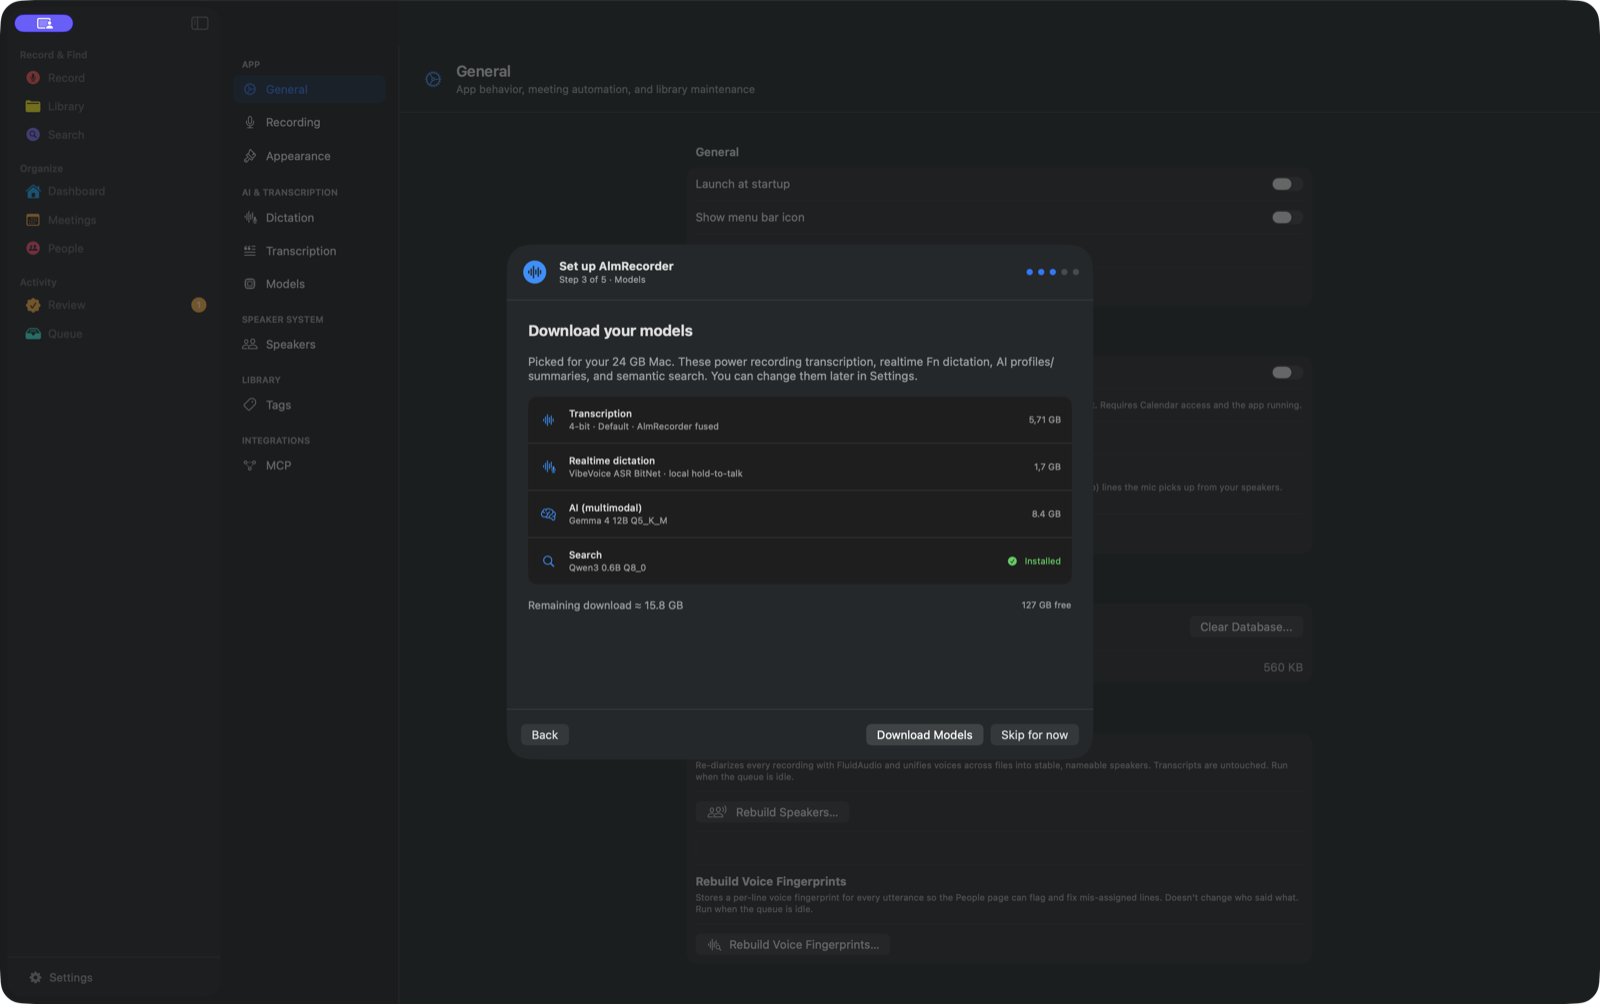Click Gemma 4 12B Q5_K_M label
This screenshot has width=1600, height=1004.
coord(618,521)
